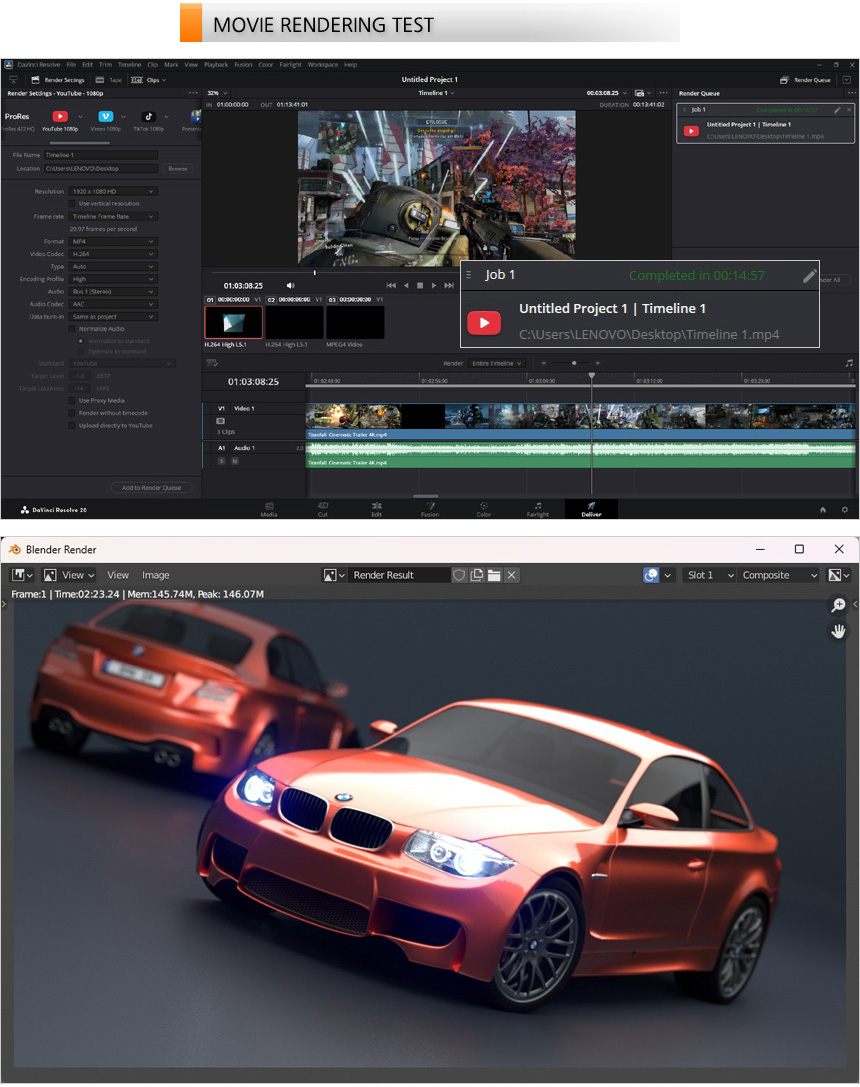This screenshot has height=1087, width=860.
Task: Choose the Vimeo 1080p preset icon
Action: tap(105, 117)
